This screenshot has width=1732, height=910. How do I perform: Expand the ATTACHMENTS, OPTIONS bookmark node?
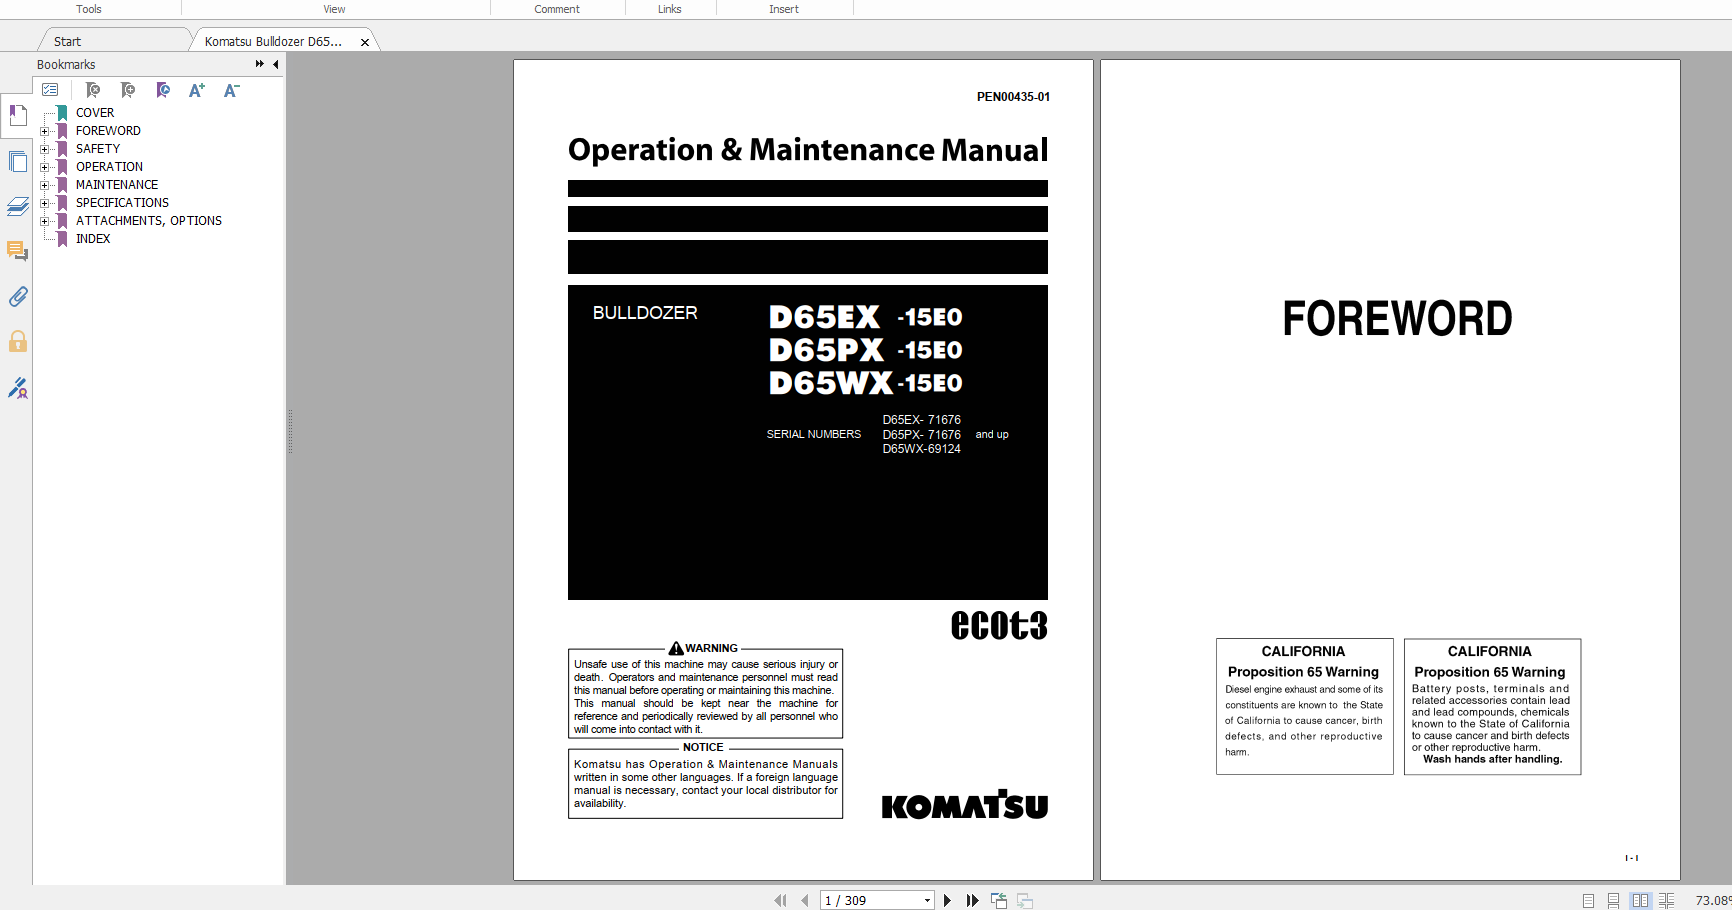[44, 221]
